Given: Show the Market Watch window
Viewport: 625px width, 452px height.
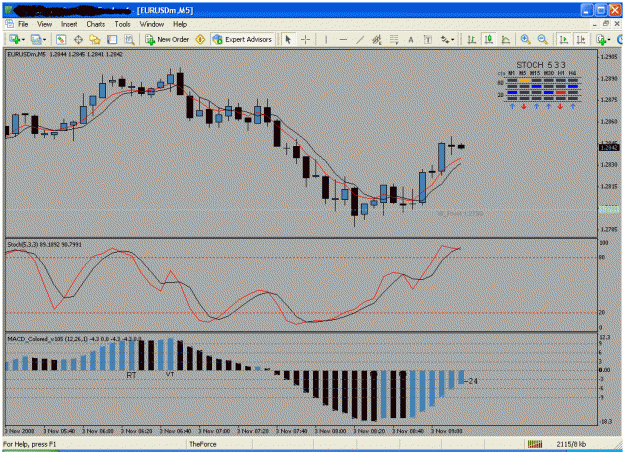Looking at the screenshot, I should (61, 39).
